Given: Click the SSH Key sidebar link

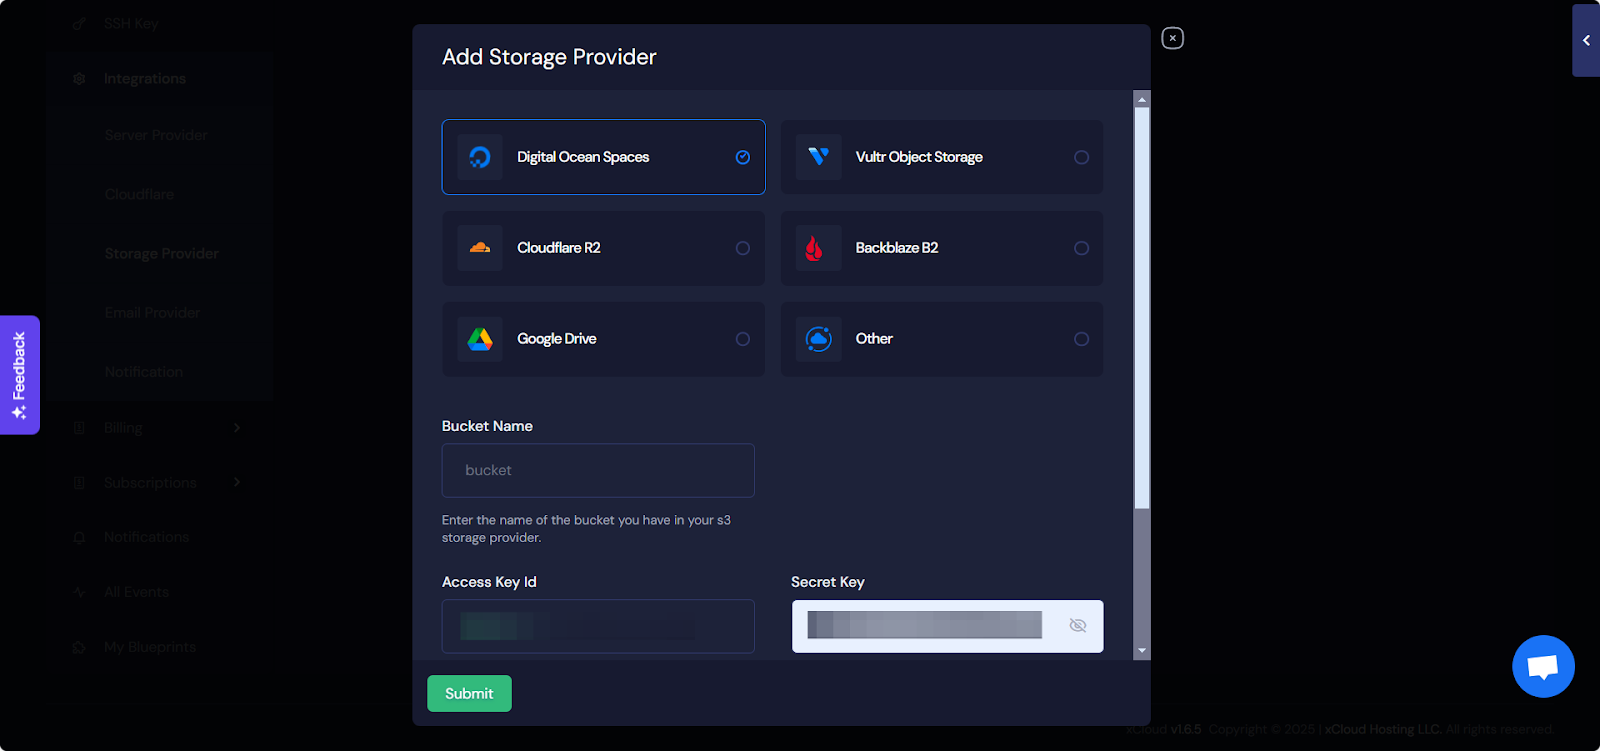Looking at the screenshot, I should [x=131, y=23].
